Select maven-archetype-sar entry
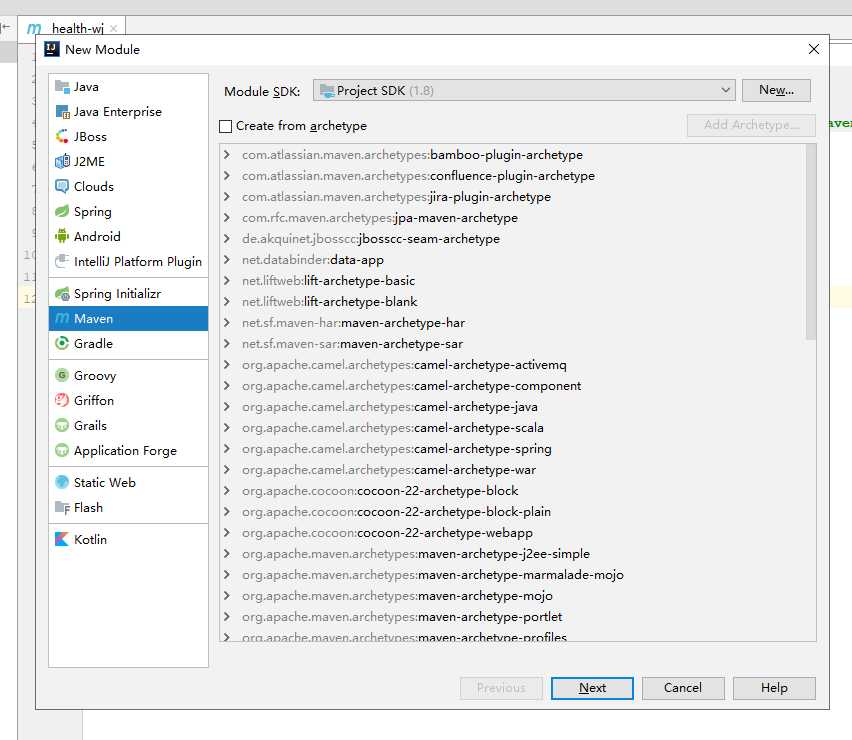Screen dimensions: 852x740 pos(352,344)
